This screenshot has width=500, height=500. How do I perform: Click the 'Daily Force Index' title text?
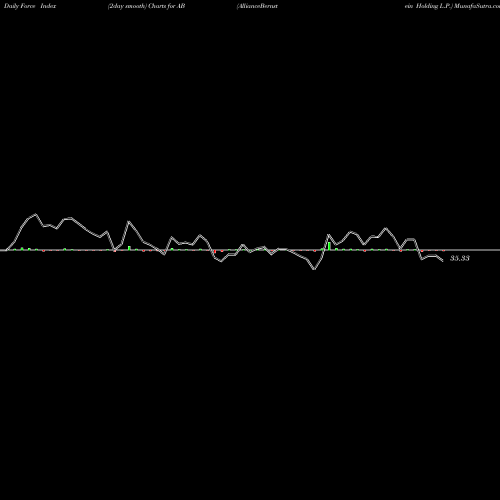coord(30,6)
